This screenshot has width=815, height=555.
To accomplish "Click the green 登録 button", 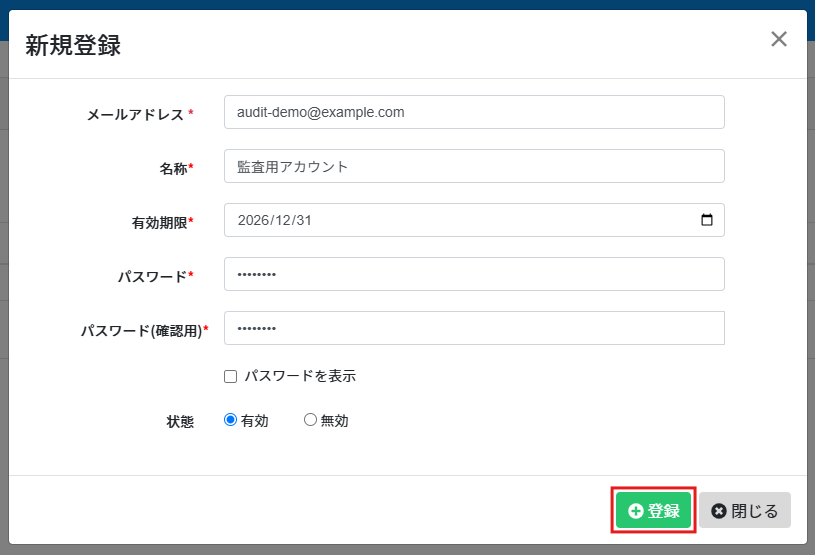I will tap(653, 510).
